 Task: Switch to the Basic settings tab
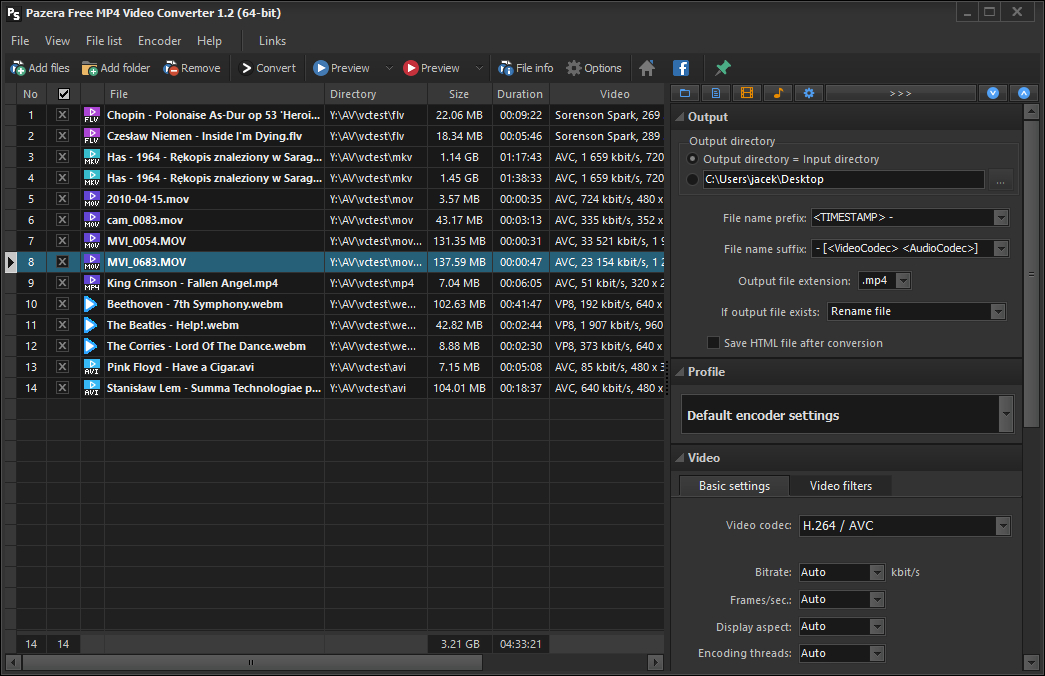734,486
